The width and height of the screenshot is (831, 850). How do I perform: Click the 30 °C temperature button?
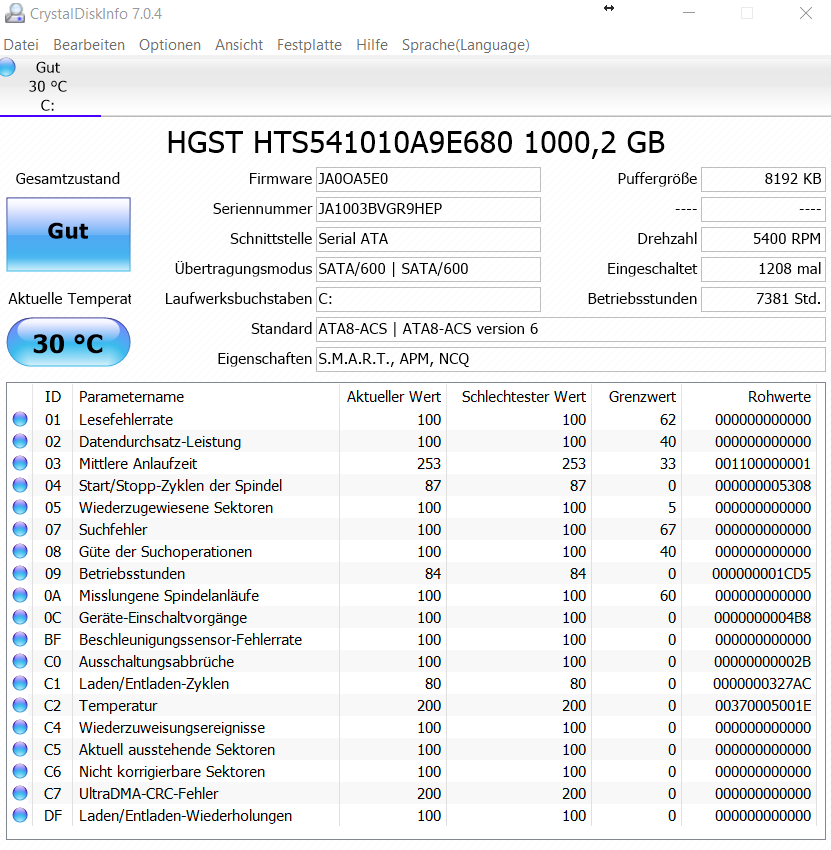[68, 343]
